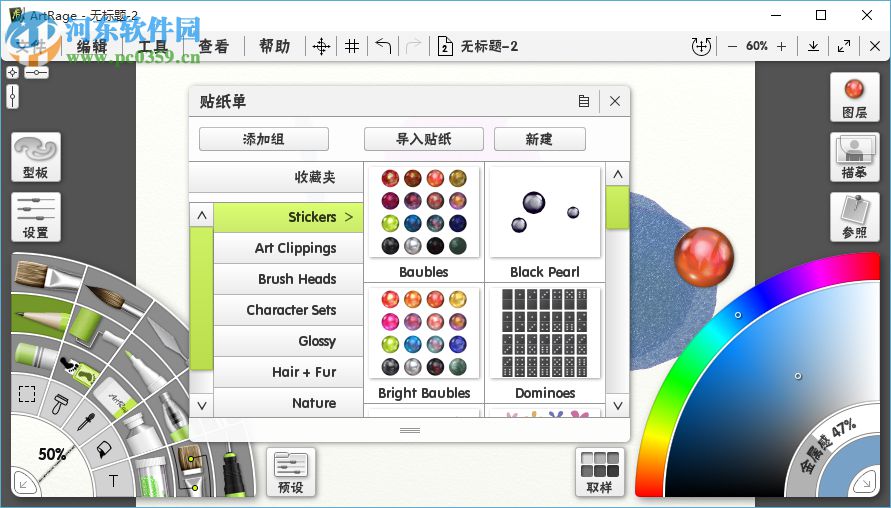Open the 型板 (Stencils) panel
Screen dimensions: 891x508
[36, 157]
